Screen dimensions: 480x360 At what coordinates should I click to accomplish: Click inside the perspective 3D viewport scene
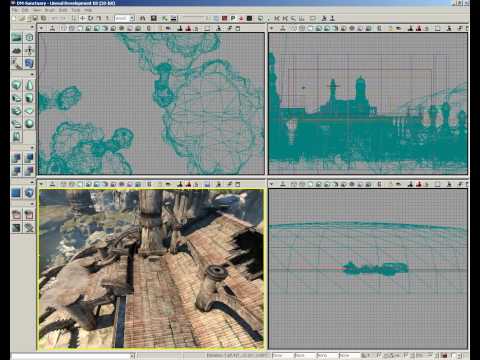(x=151, y=269)
